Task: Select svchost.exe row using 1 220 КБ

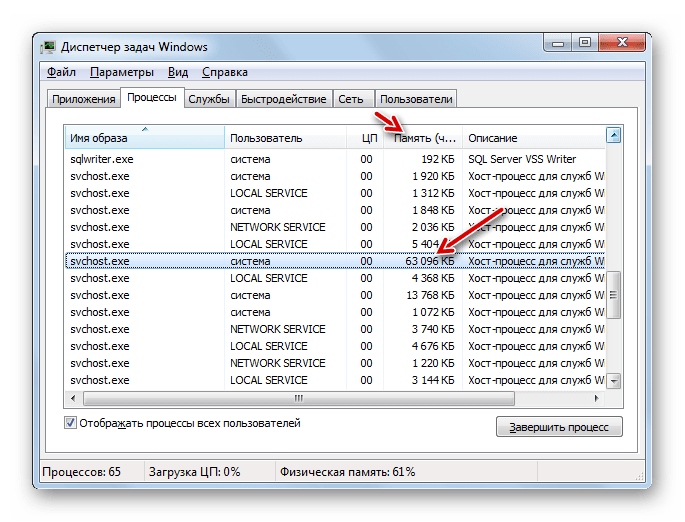Action: point(335,363)
